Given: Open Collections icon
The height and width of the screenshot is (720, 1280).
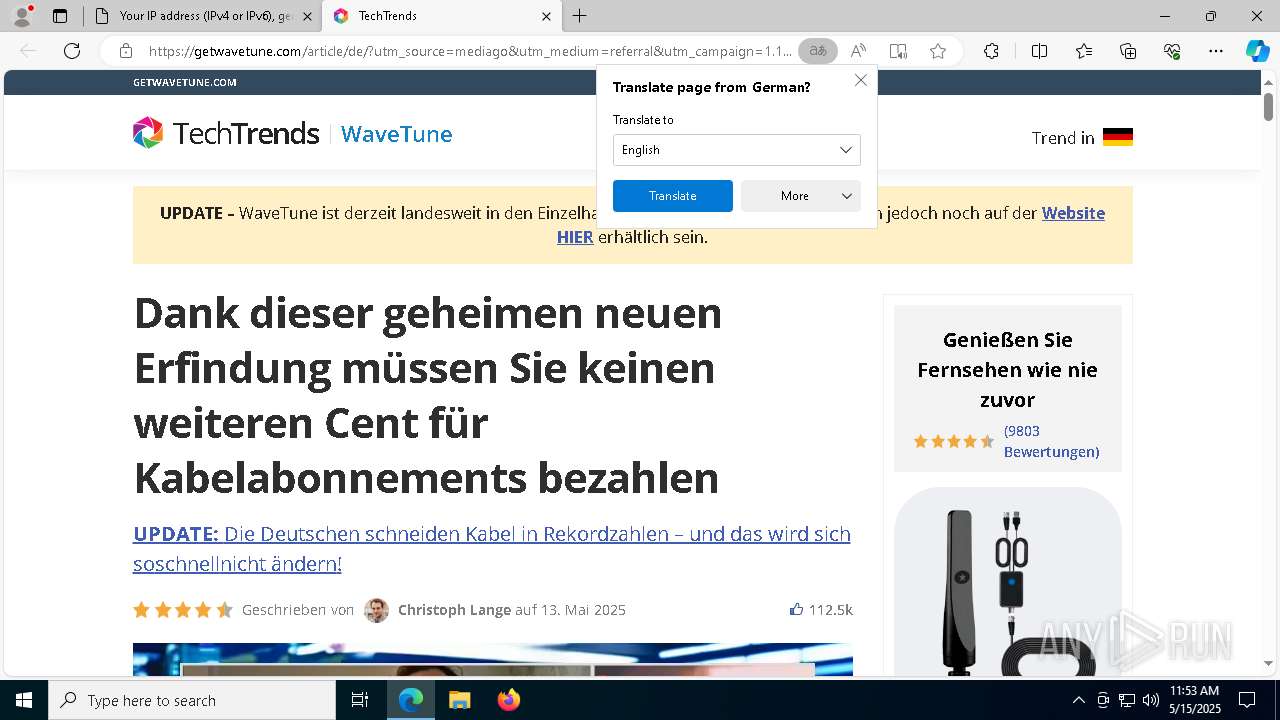Looking at the screenshot, I should pos(1128,51).
